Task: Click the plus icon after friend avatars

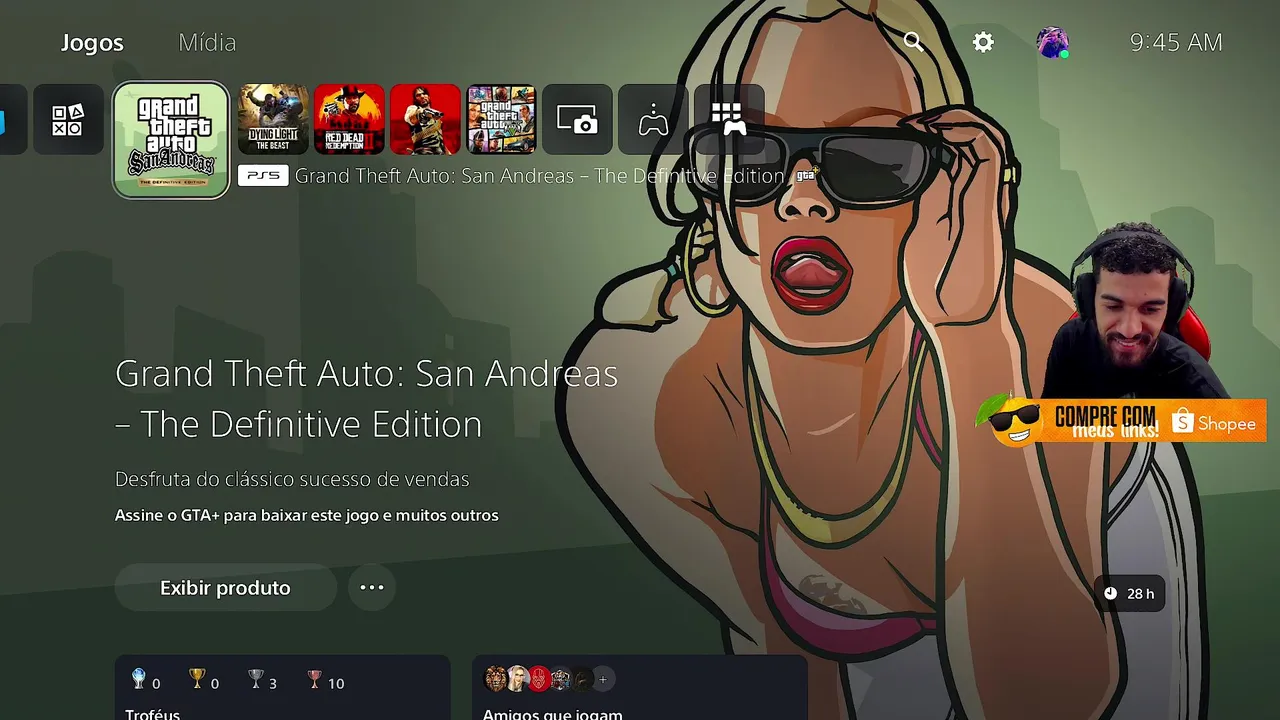Action: [602, 680]
